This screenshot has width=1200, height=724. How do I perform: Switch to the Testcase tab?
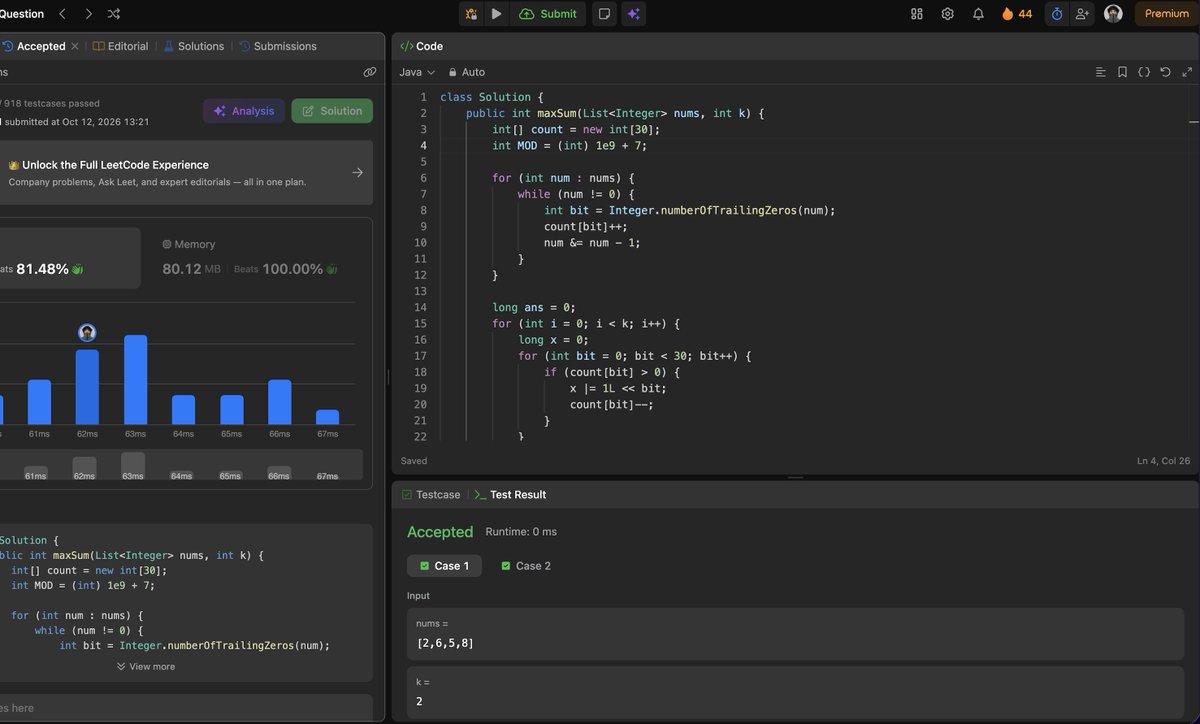[x=431, y=495]
